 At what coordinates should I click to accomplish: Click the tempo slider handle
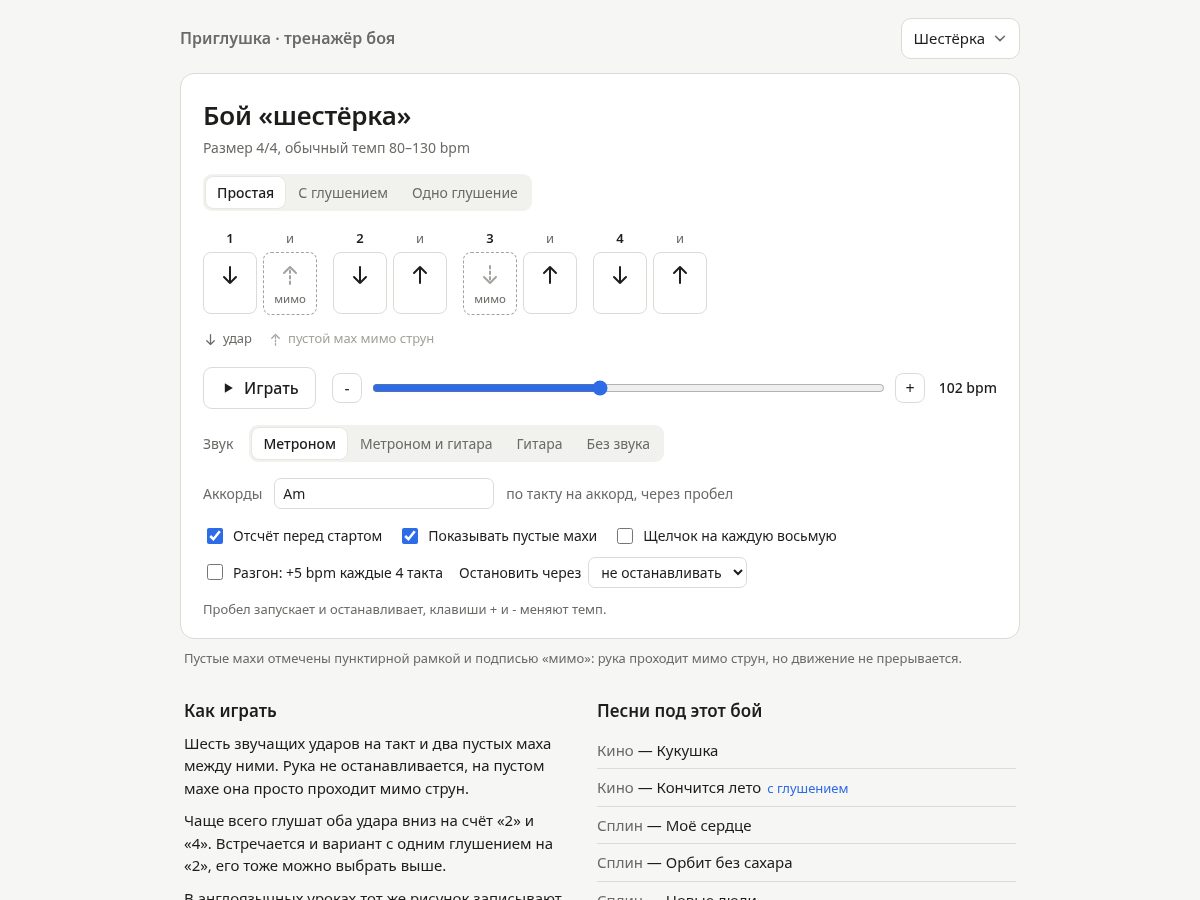coord(600,388)
